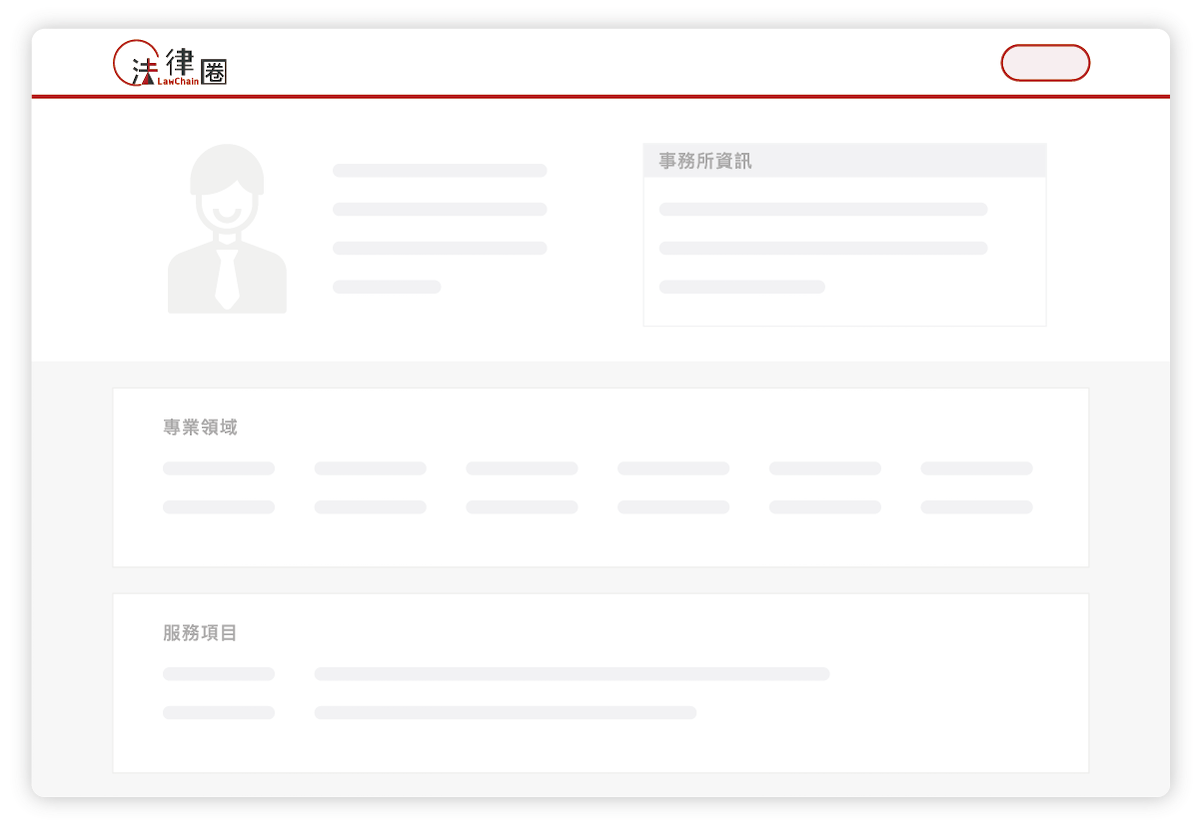Click the 服務項目 section heading
The image size is (1200, 830).
pos(198,633)
